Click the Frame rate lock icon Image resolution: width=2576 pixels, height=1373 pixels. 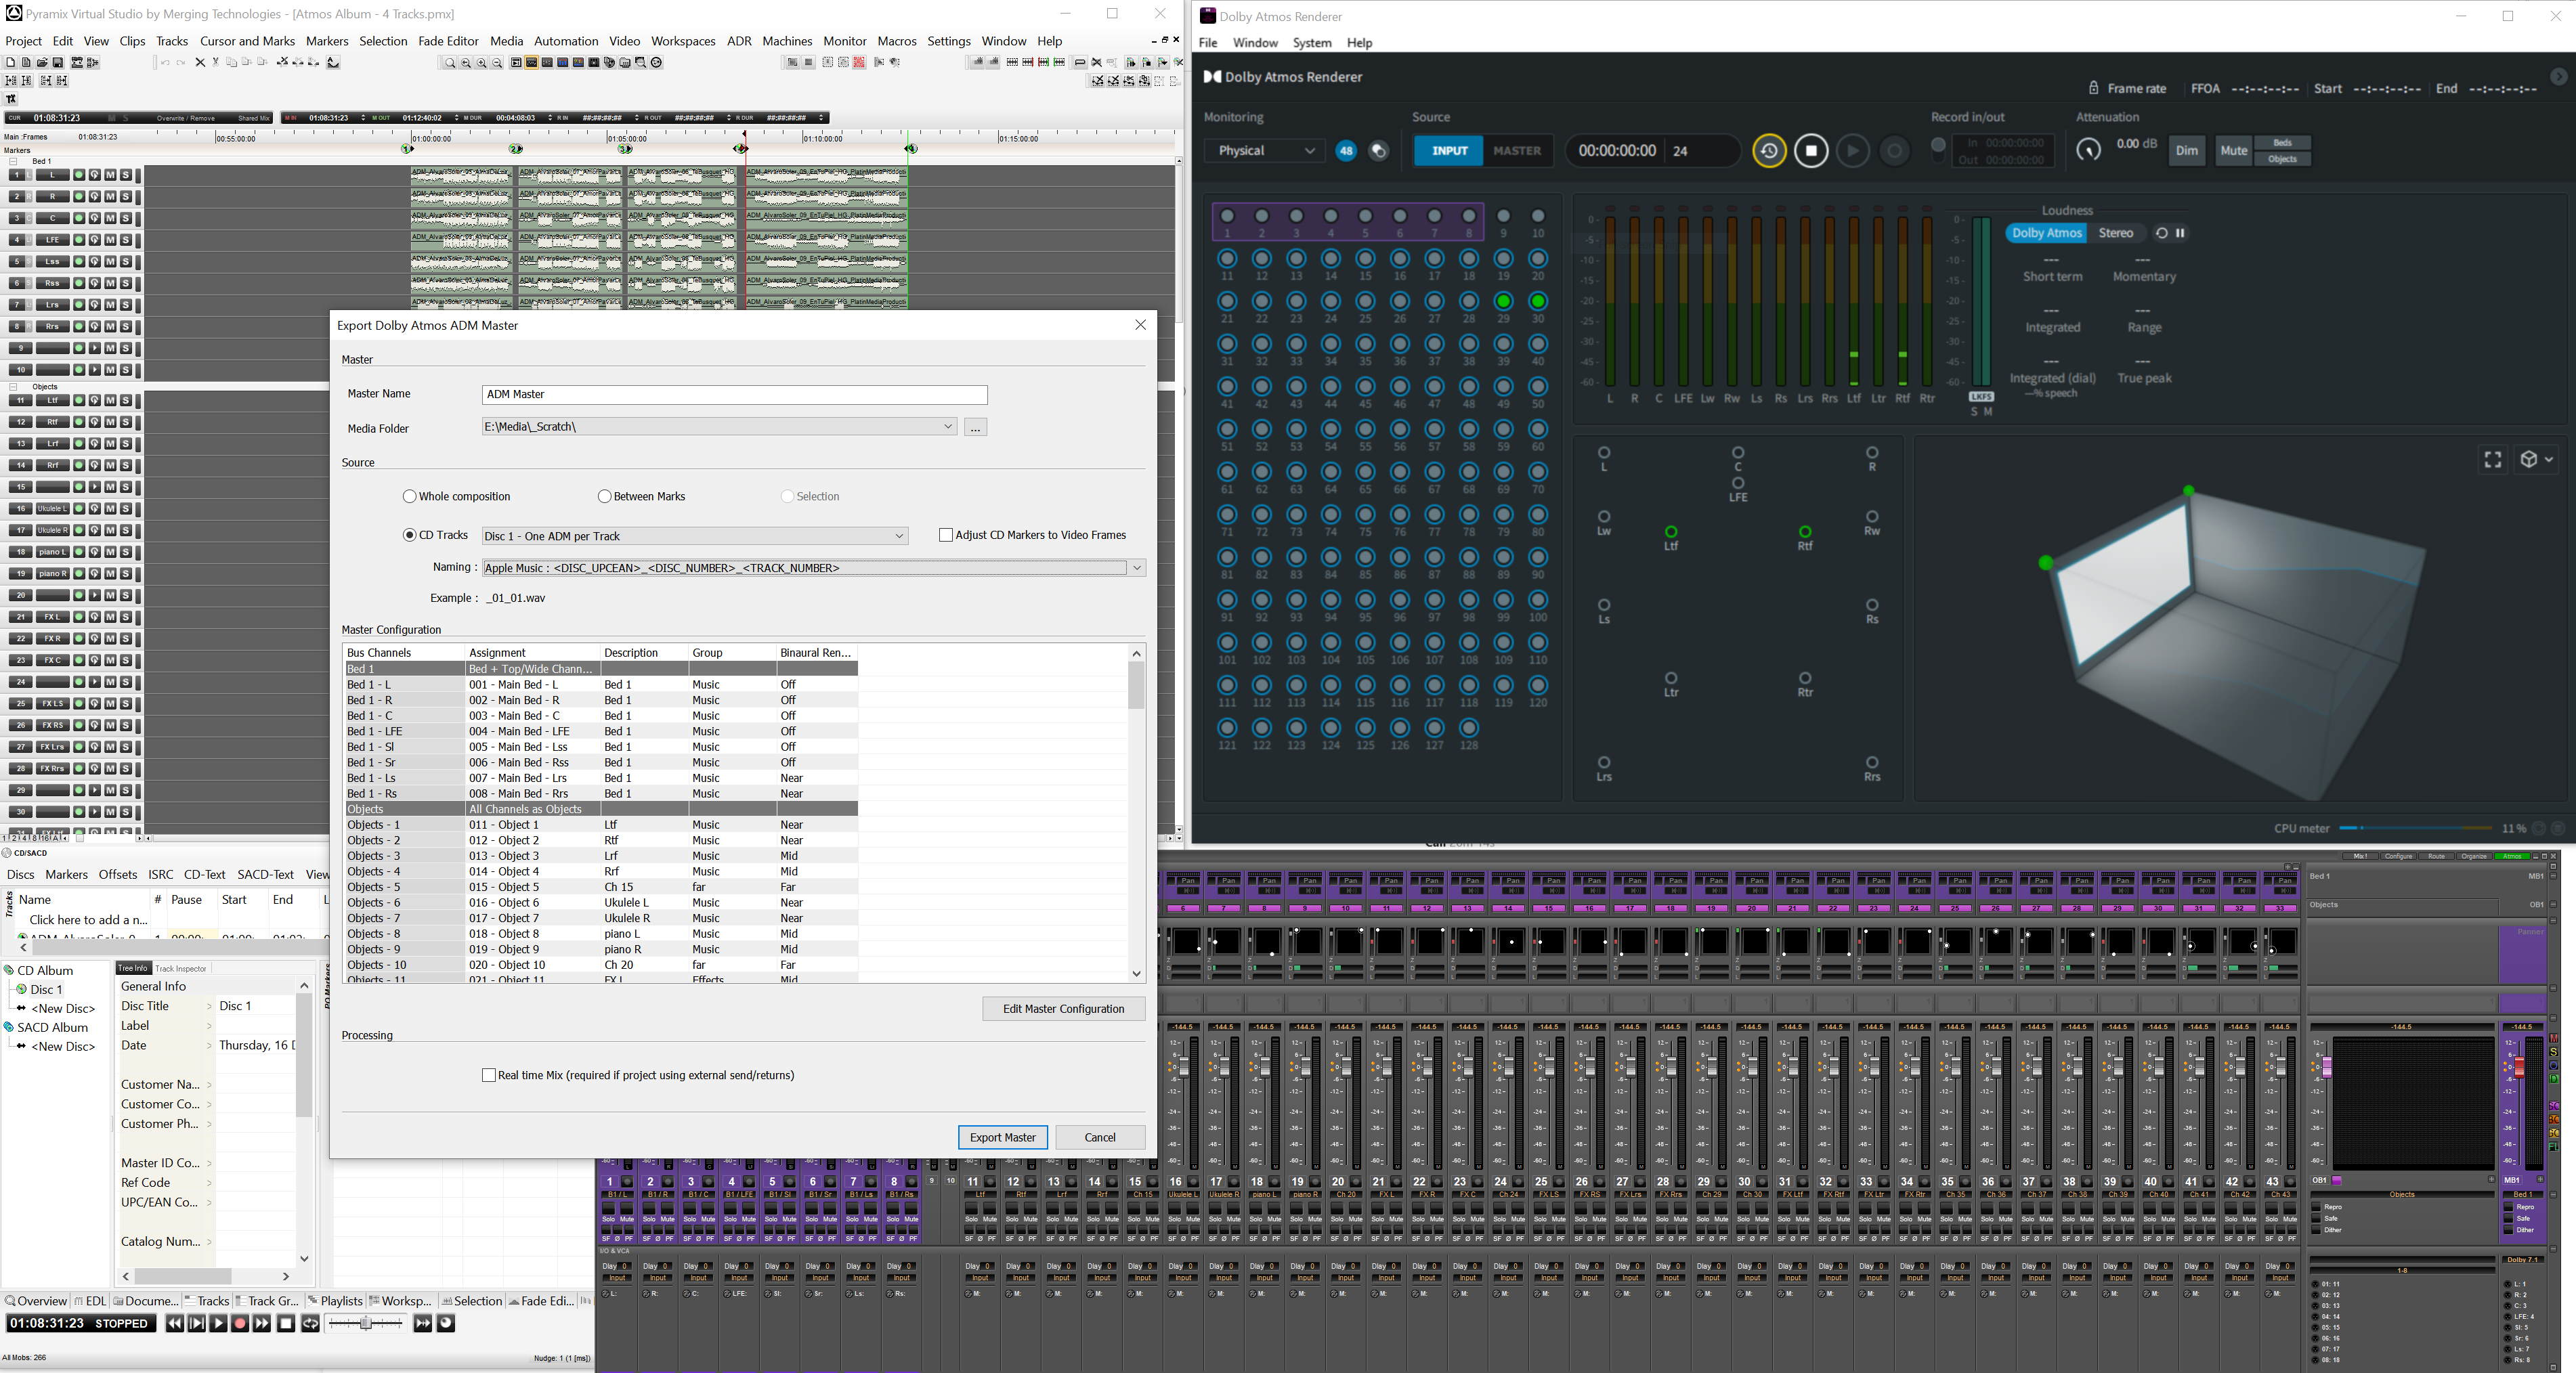click(x=2093, y=88)
